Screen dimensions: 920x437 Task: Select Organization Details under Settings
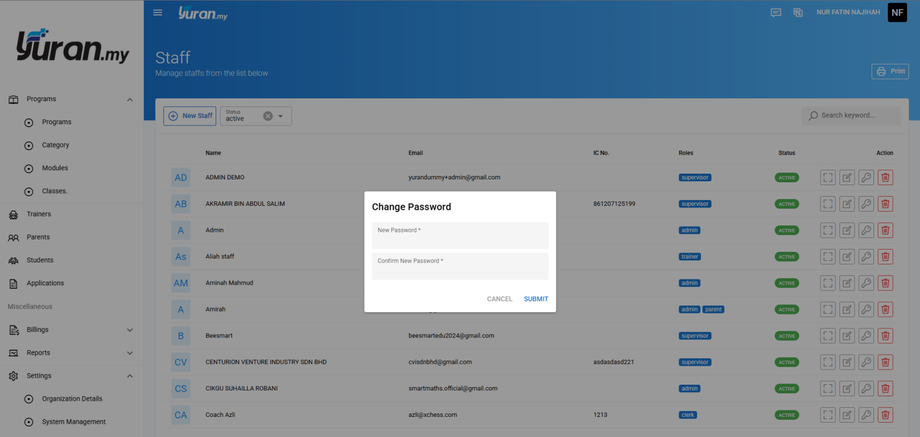coord(72,399)
